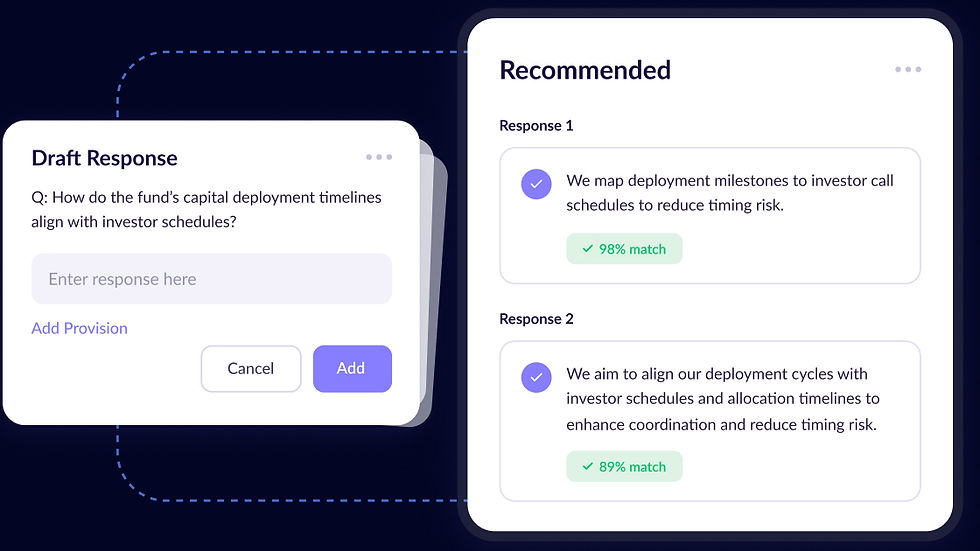The height and width of the screenshot is (551, 980).
Task: Click the 89% match badge
Action: [624, 466]
